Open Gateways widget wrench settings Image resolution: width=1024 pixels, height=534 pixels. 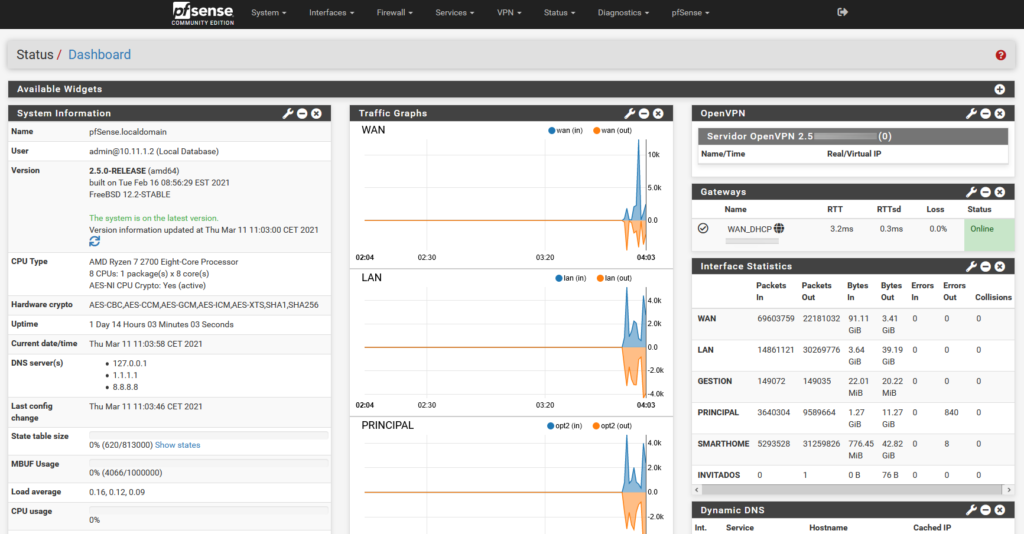(x=971, y=192)
